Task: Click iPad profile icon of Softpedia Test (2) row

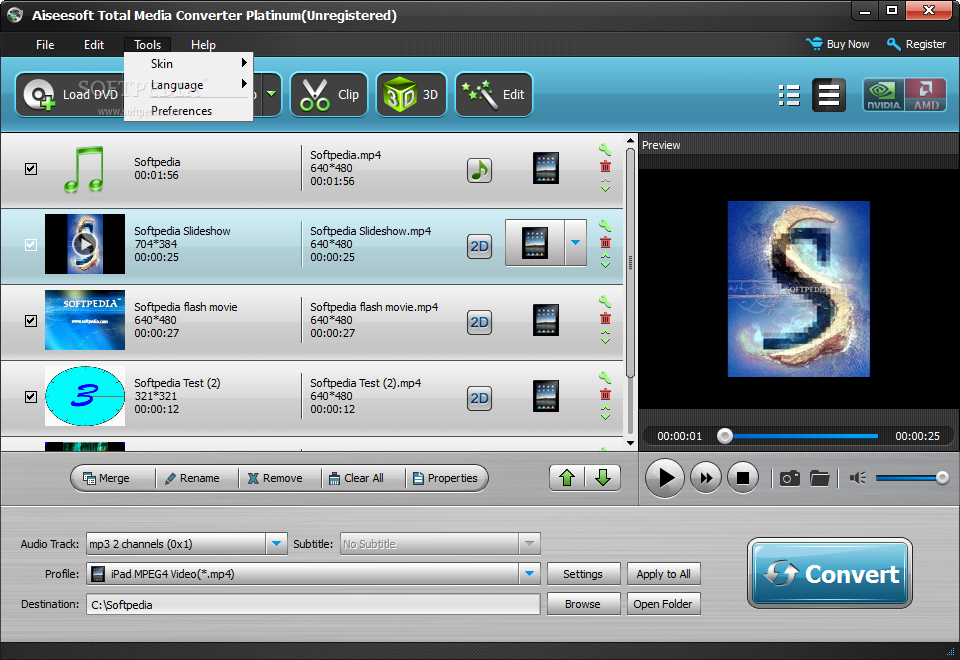Action: tap(546, 396)
